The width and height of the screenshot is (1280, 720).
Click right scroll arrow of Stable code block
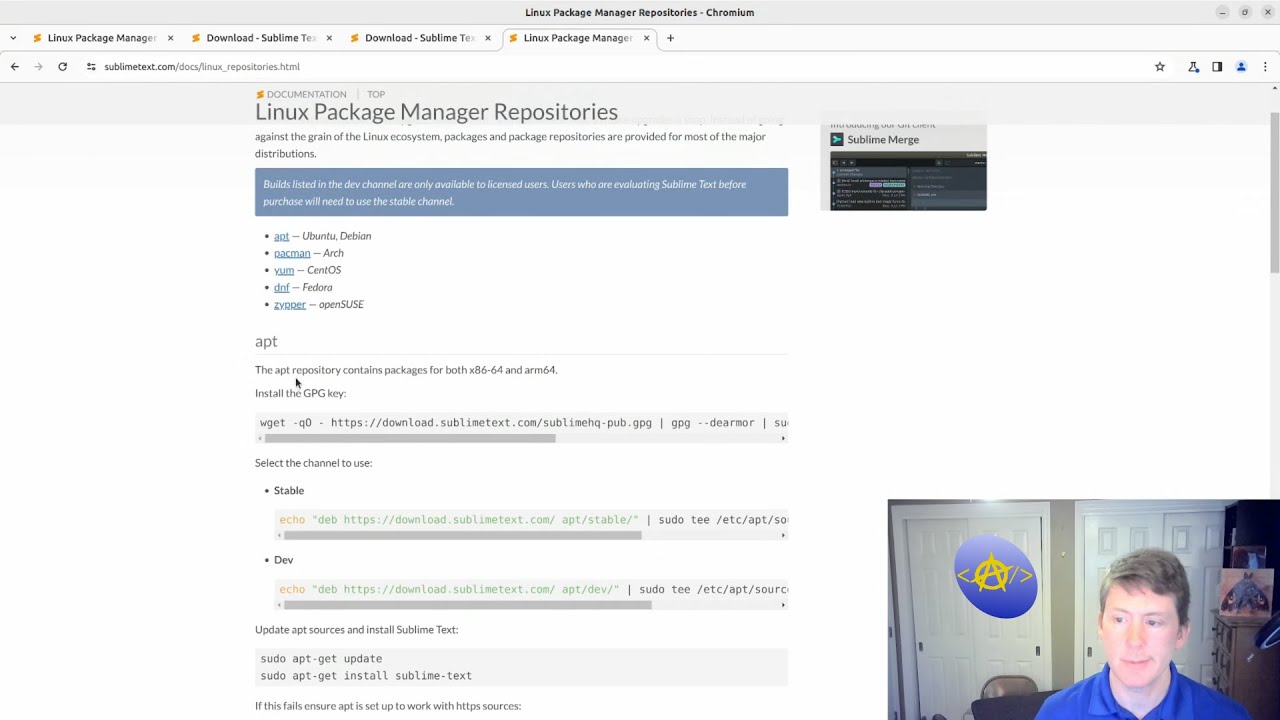point(783,535)
